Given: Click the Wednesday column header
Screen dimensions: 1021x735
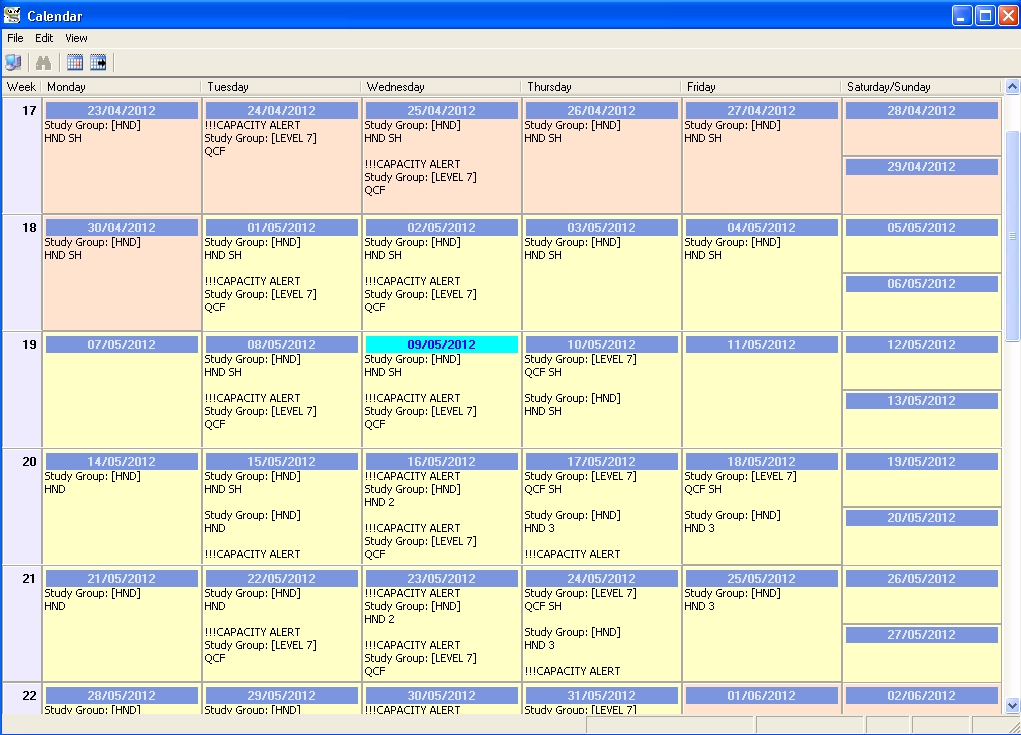Looking at the screenshot, I should (441, 87).
